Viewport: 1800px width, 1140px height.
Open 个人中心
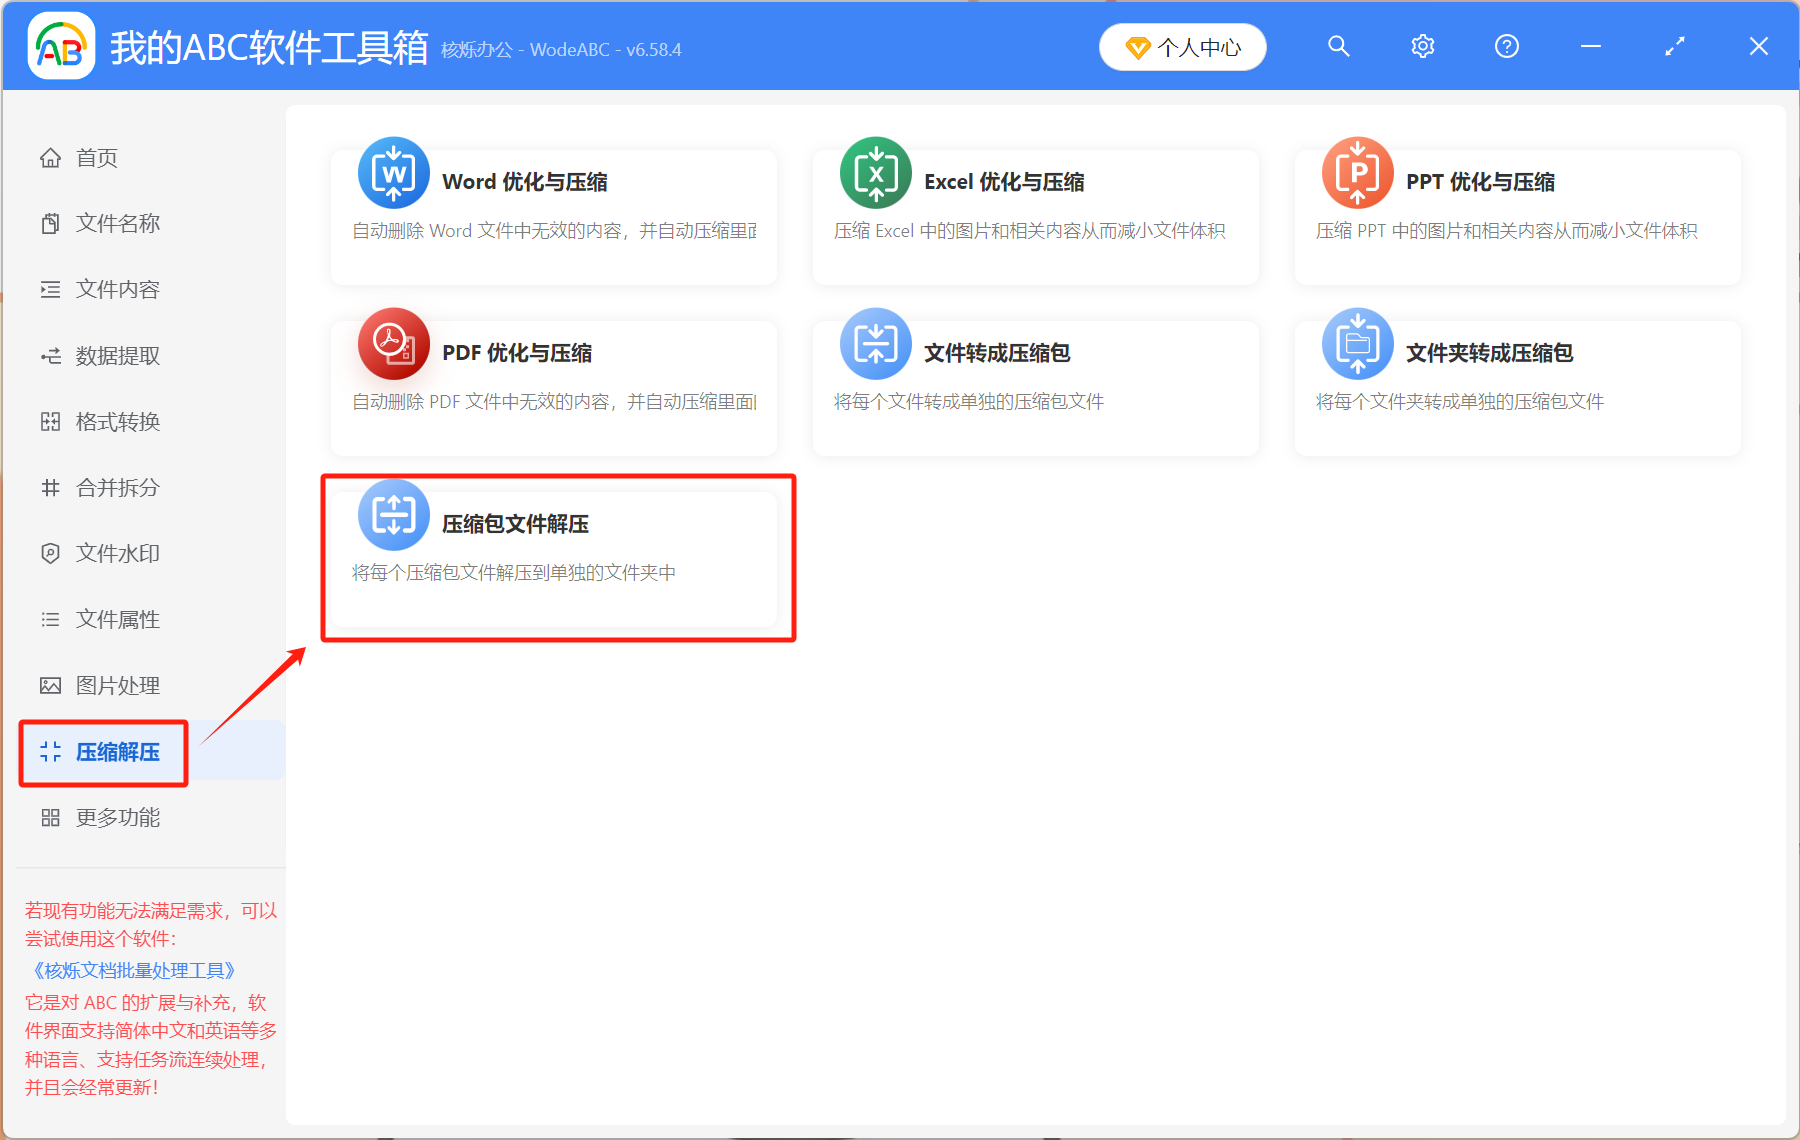tap(1182, 46)
